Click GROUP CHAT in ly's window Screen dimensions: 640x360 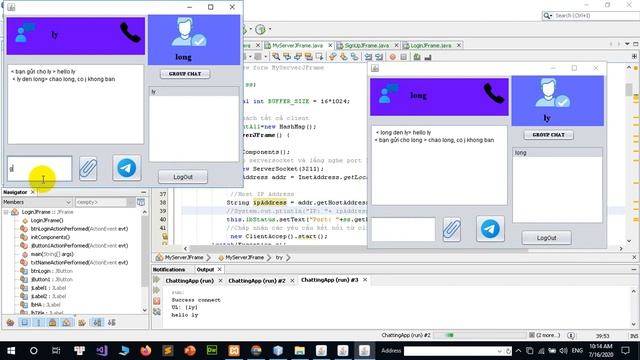click(548, 135)
